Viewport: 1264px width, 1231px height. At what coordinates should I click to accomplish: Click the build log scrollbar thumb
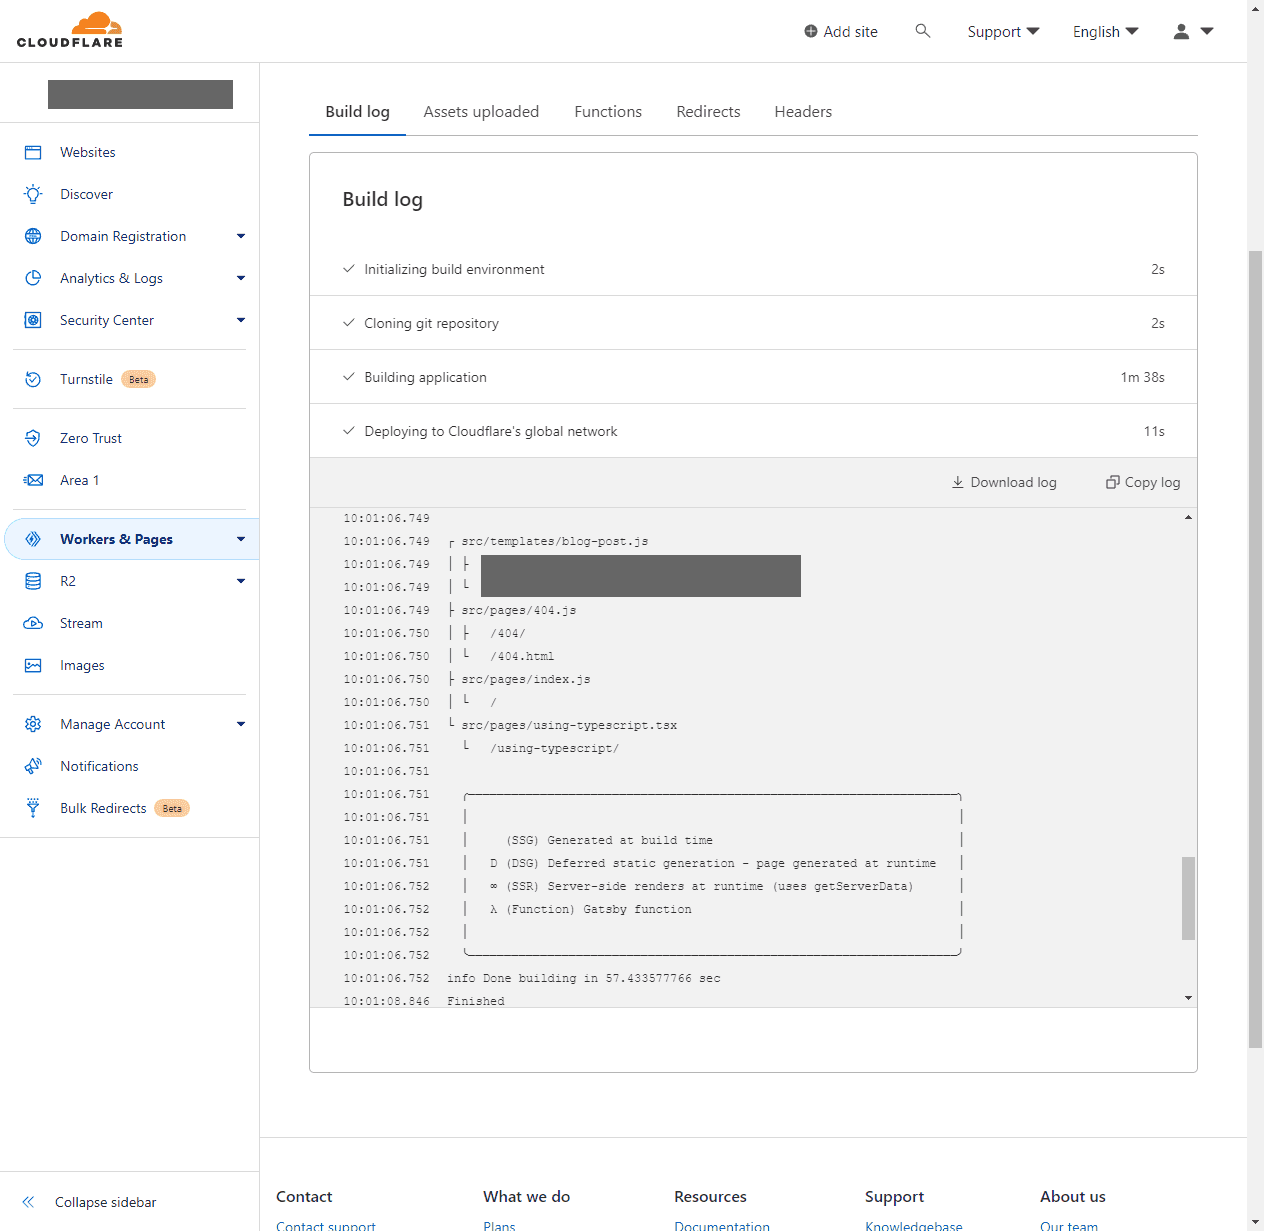pos(1188,897)
